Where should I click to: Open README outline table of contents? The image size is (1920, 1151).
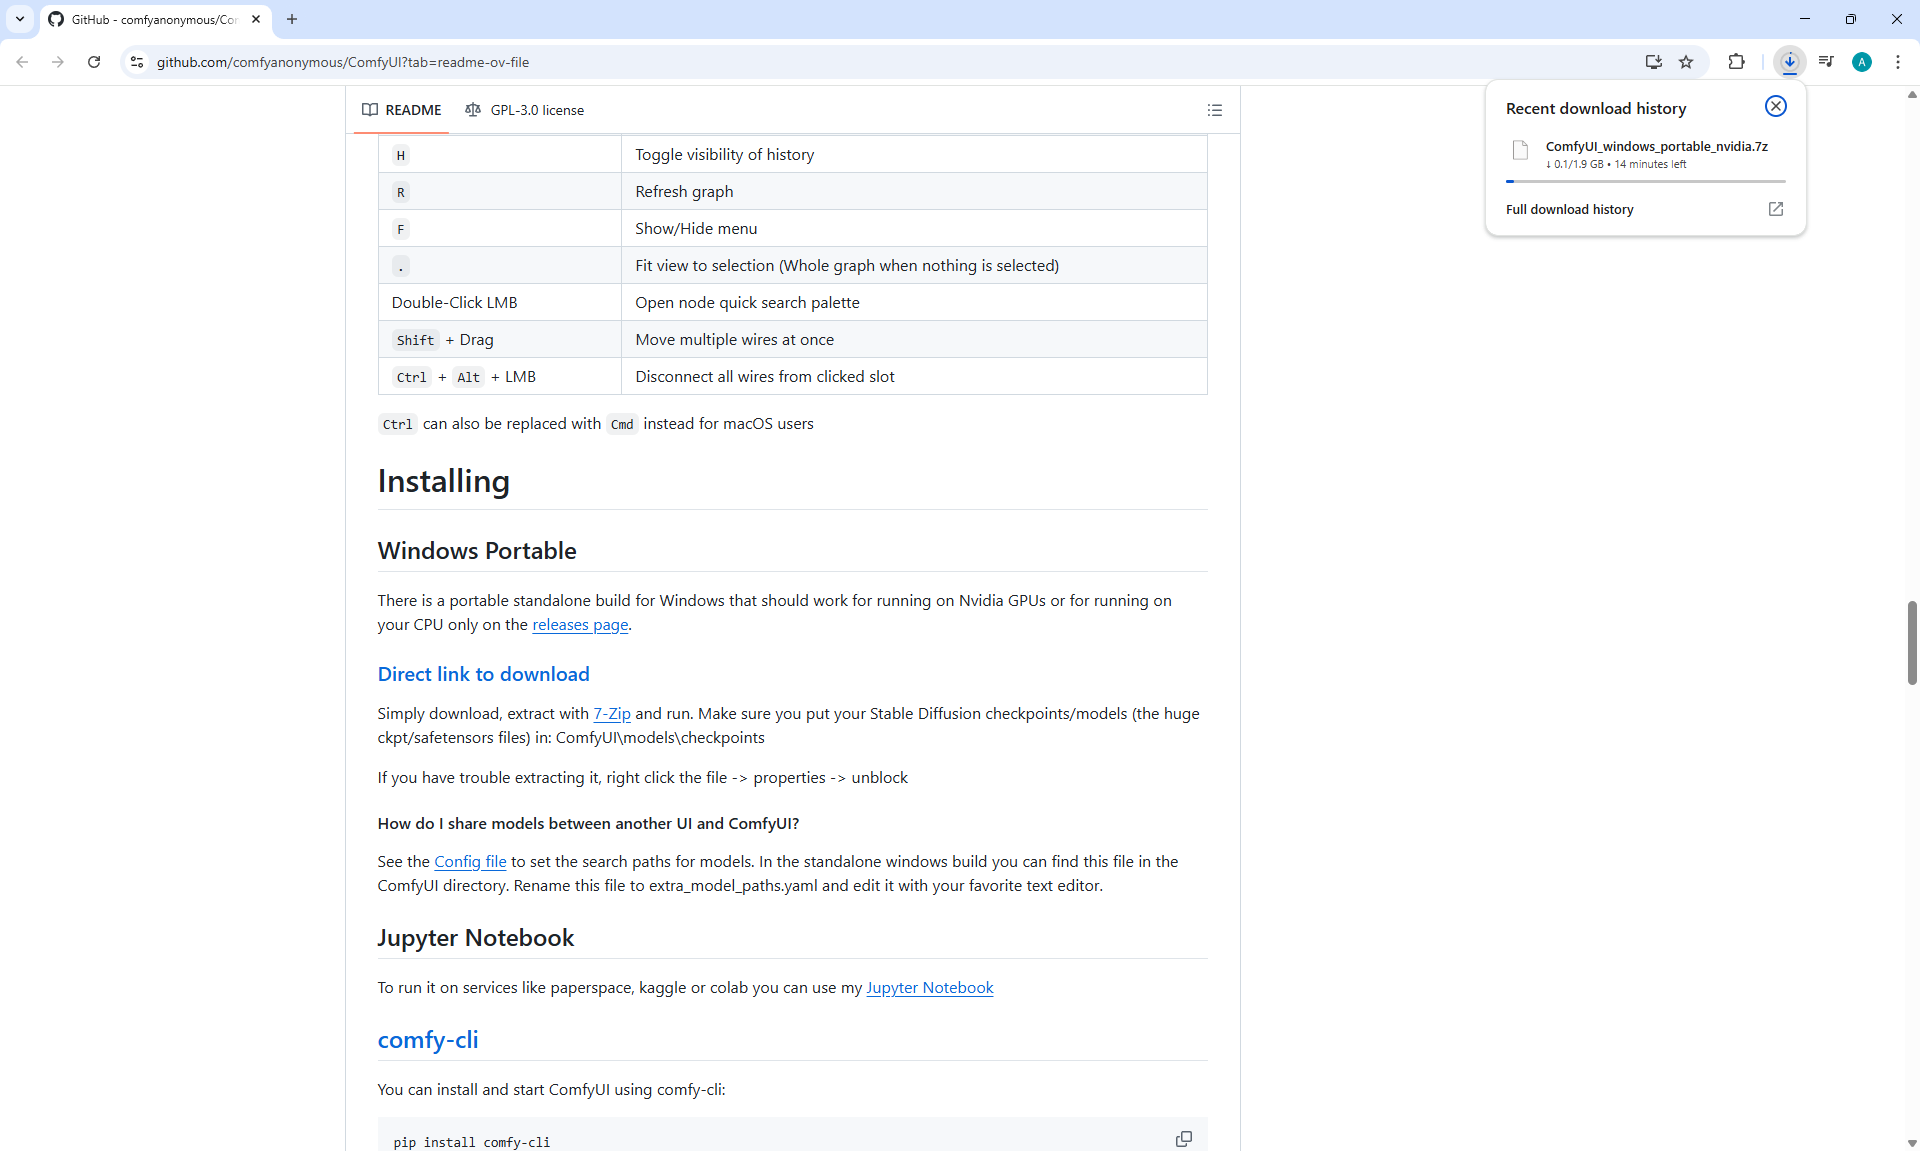1214,110
